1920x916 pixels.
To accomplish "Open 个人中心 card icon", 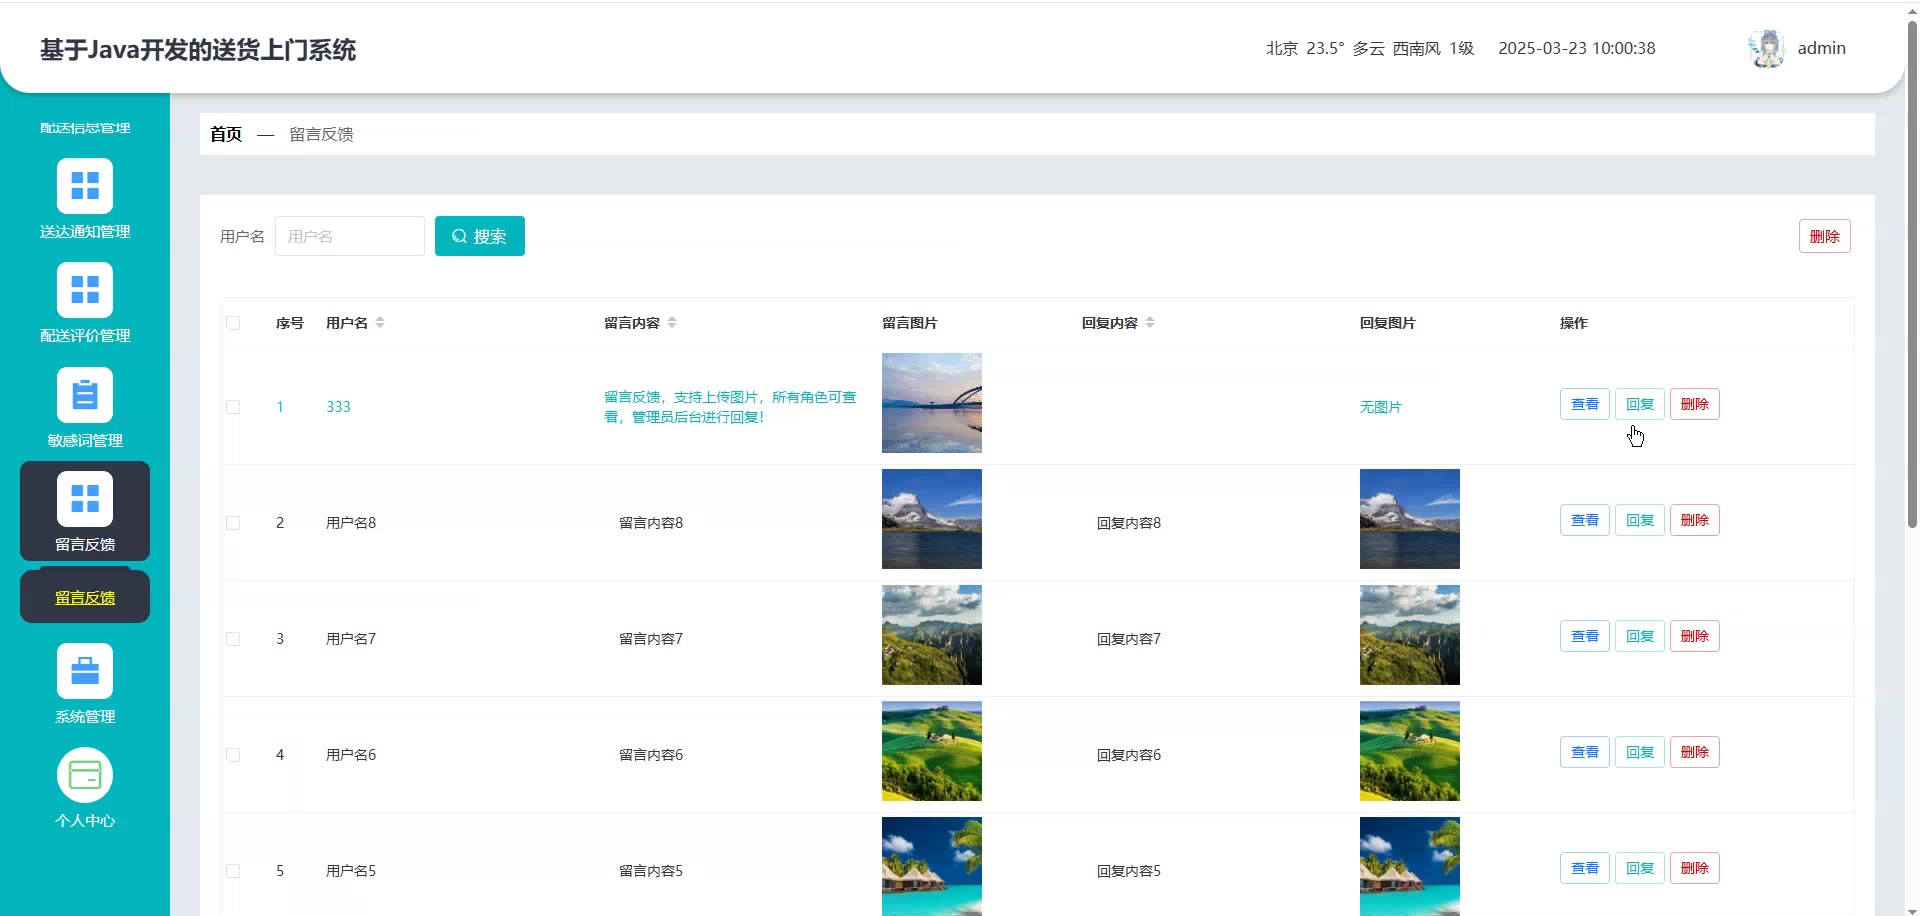I will pyautogui.click(x=85, y=775).
